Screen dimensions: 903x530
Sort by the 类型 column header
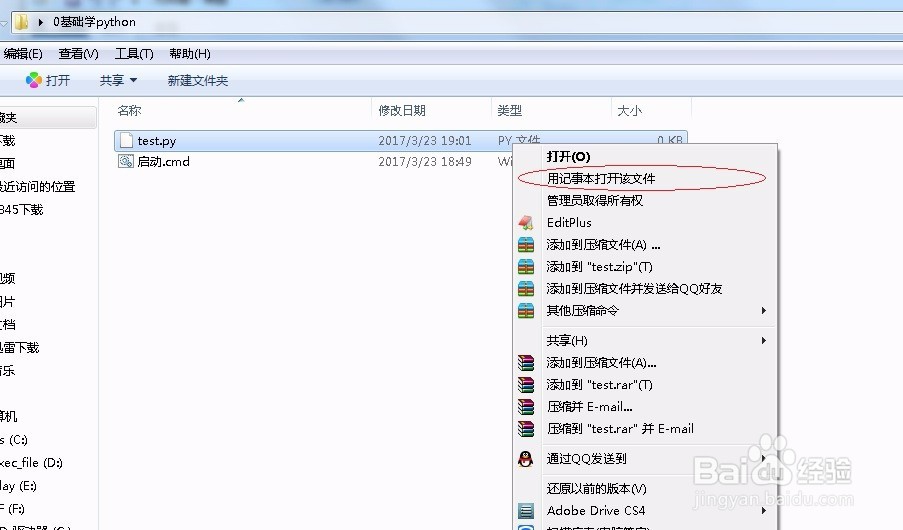click(509, 111)
